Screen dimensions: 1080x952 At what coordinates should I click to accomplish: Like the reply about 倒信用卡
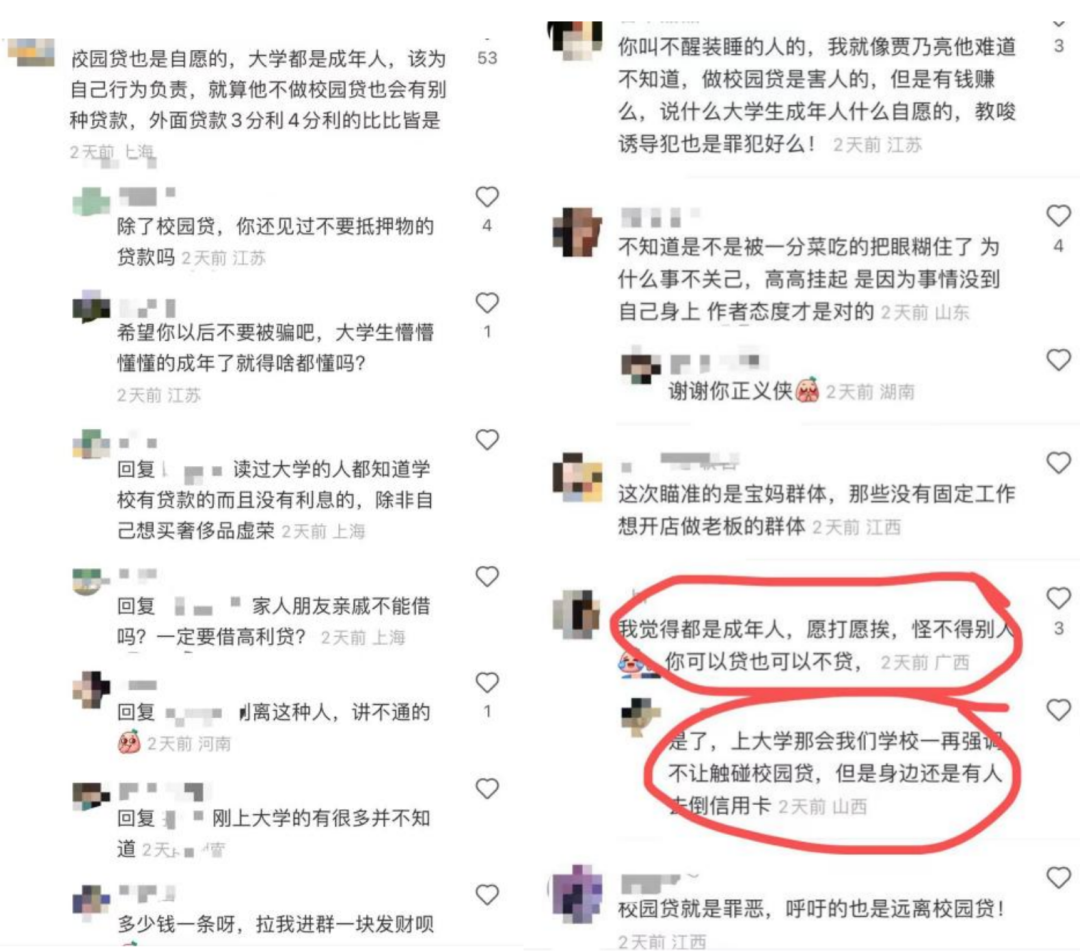pos(1059,710)
